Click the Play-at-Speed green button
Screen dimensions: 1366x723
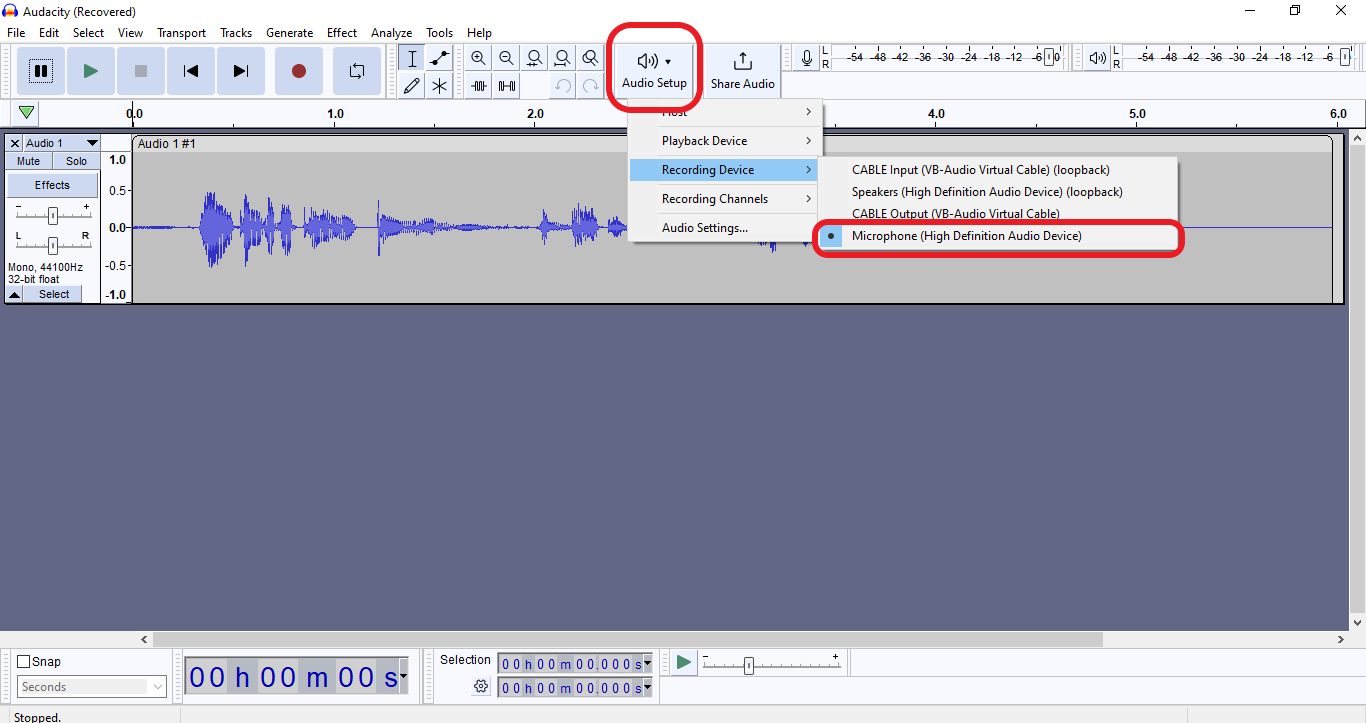(683, 662)
